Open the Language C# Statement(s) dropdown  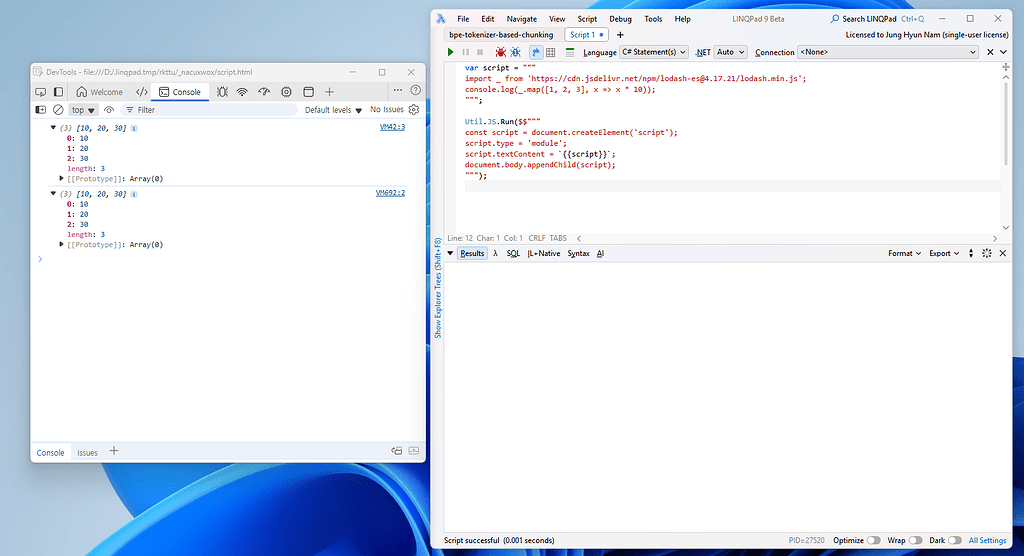point(653,52)
